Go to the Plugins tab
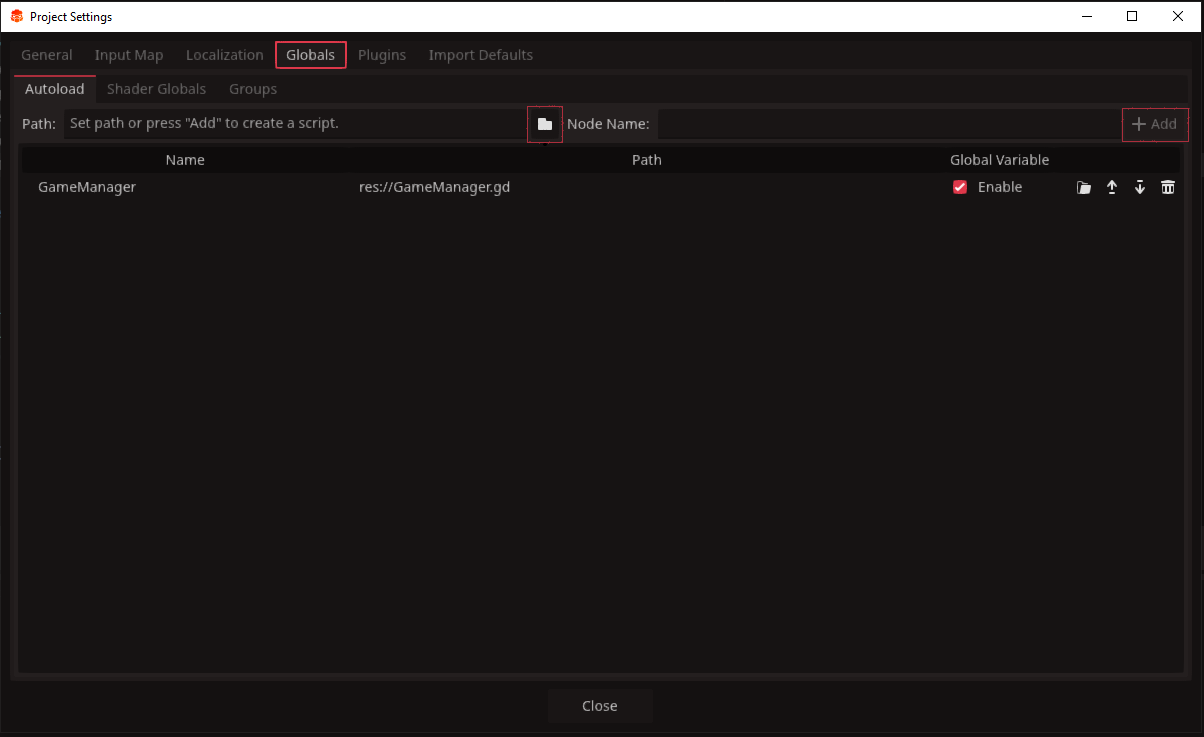This screenshot has width=1204, height=737. pyautogui.click(x=382, y=55)
